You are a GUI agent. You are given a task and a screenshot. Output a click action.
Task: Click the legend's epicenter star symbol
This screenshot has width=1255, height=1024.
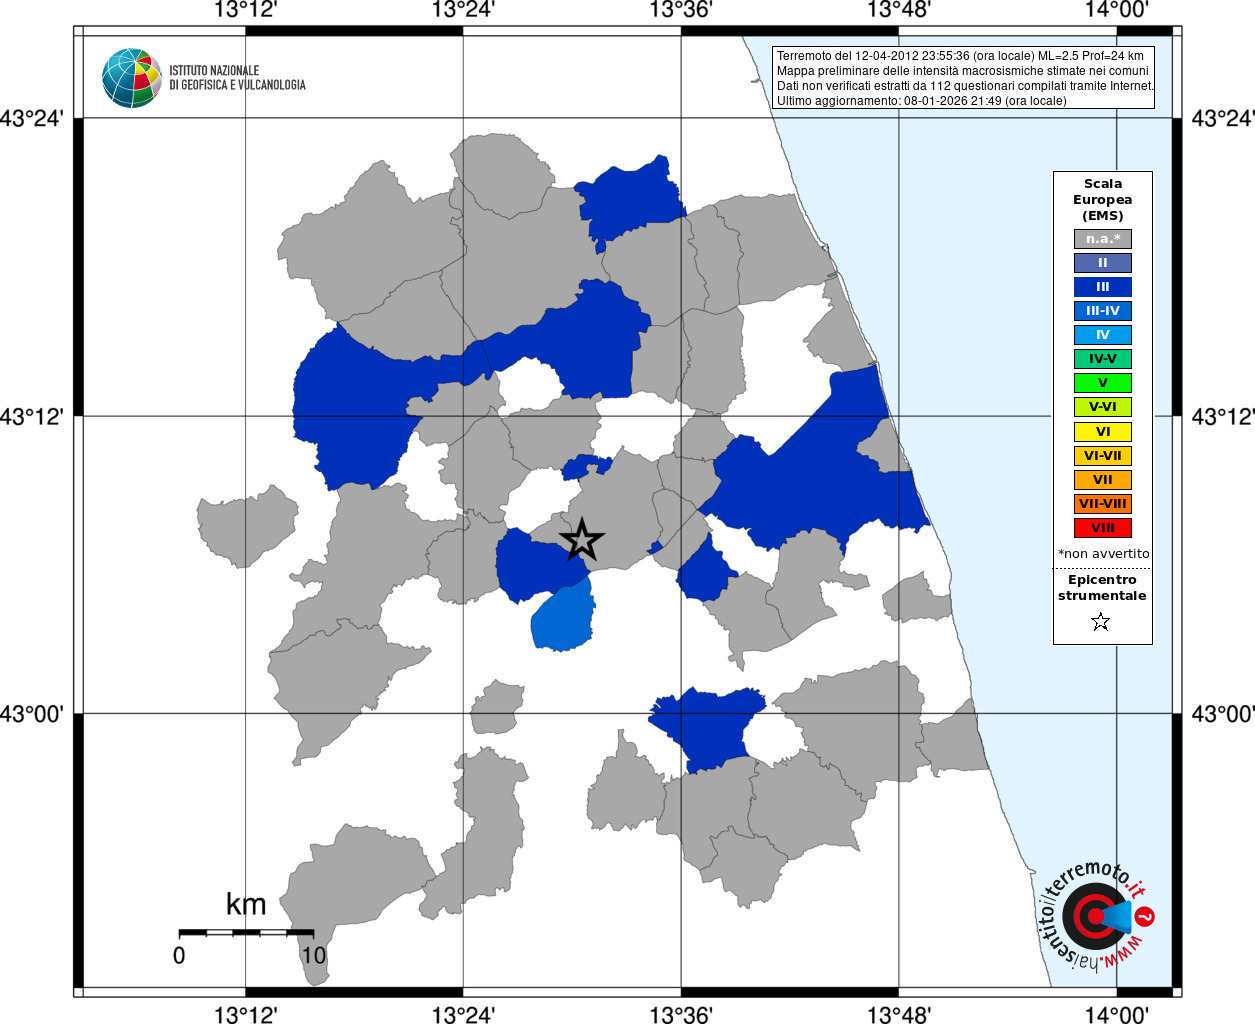(x=1101, y=622)
